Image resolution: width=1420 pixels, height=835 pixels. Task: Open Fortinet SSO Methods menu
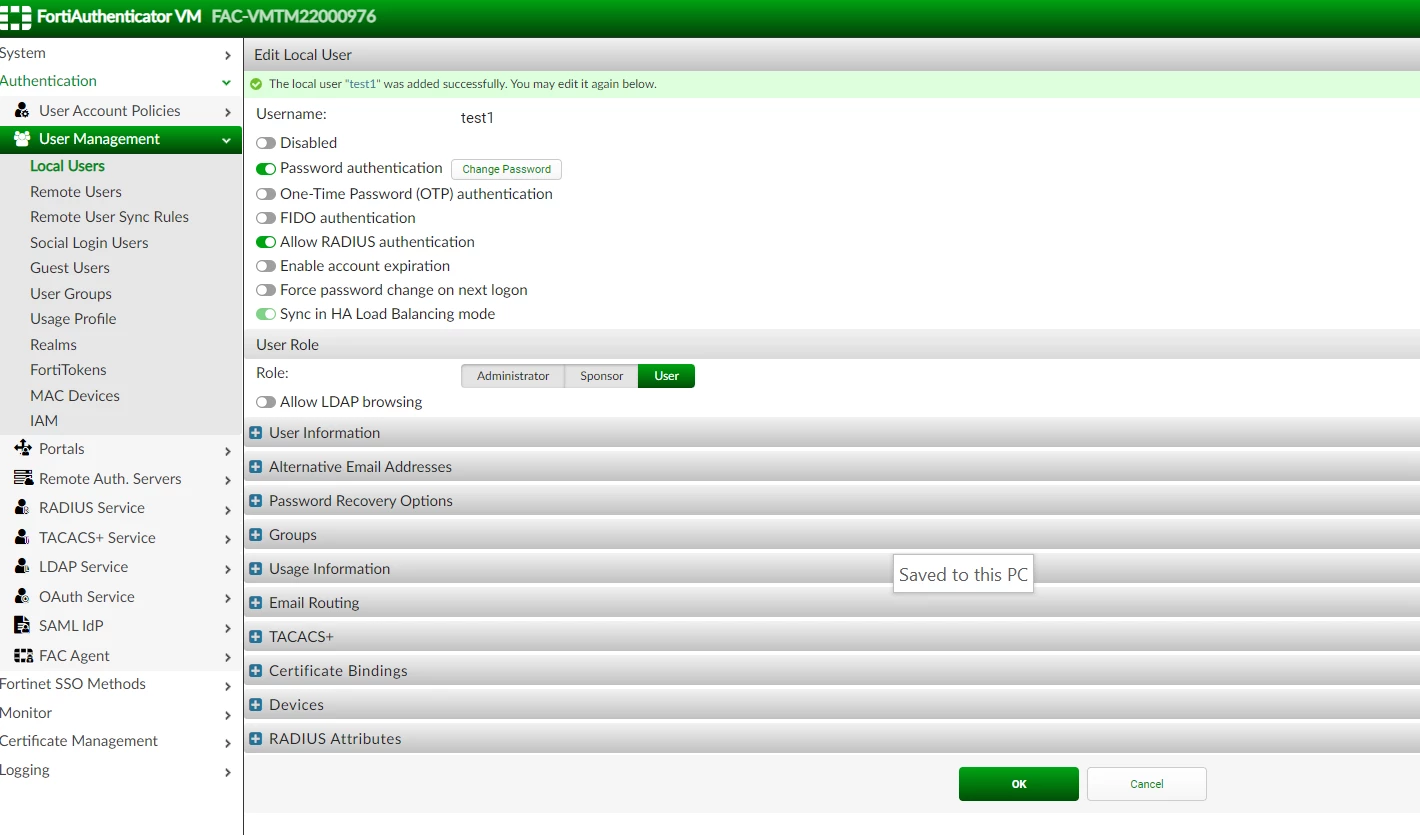click(x=120, y=684)
